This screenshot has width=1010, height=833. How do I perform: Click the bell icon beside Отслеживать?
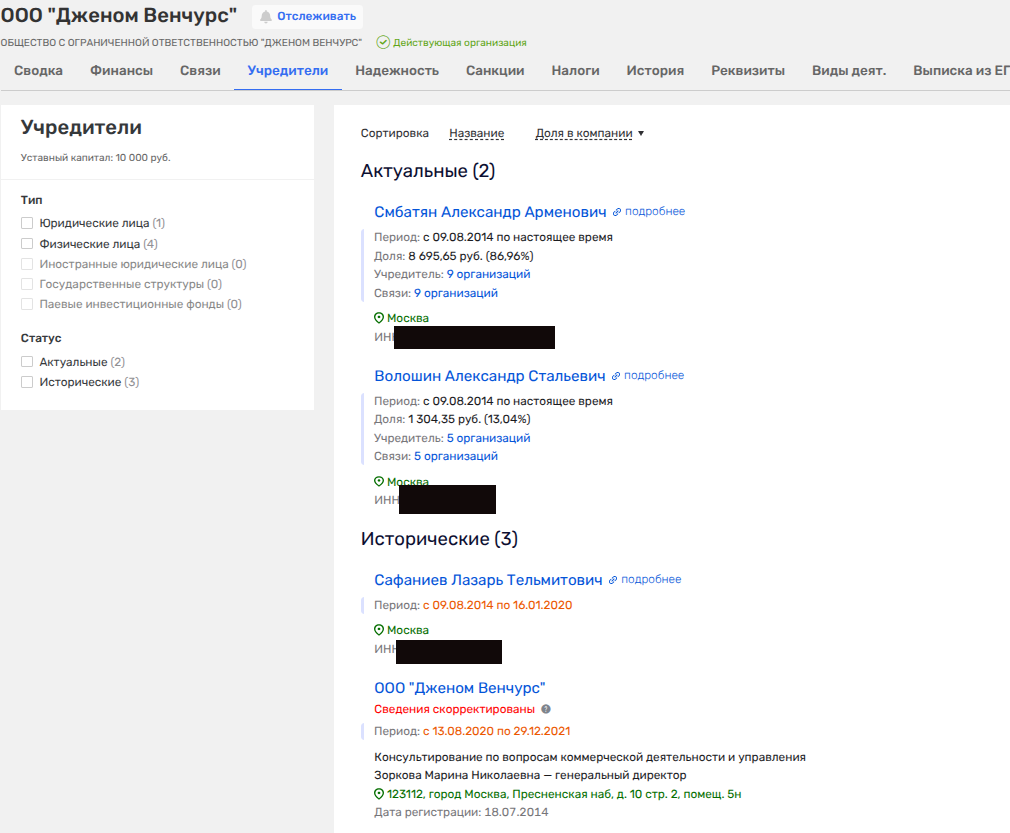pos(266,17)
